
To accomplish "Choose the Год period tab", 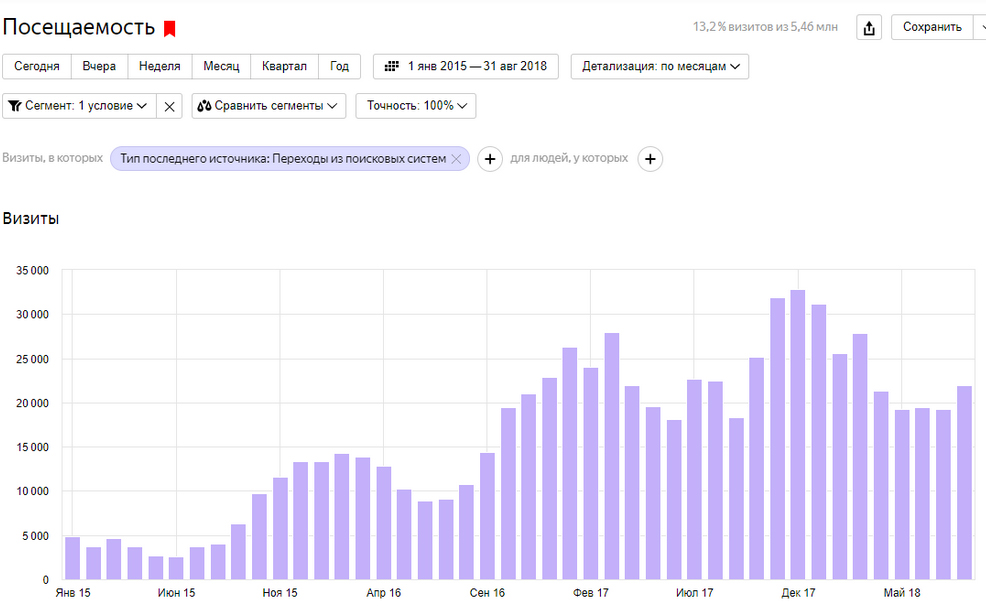I will click(340, 66).
